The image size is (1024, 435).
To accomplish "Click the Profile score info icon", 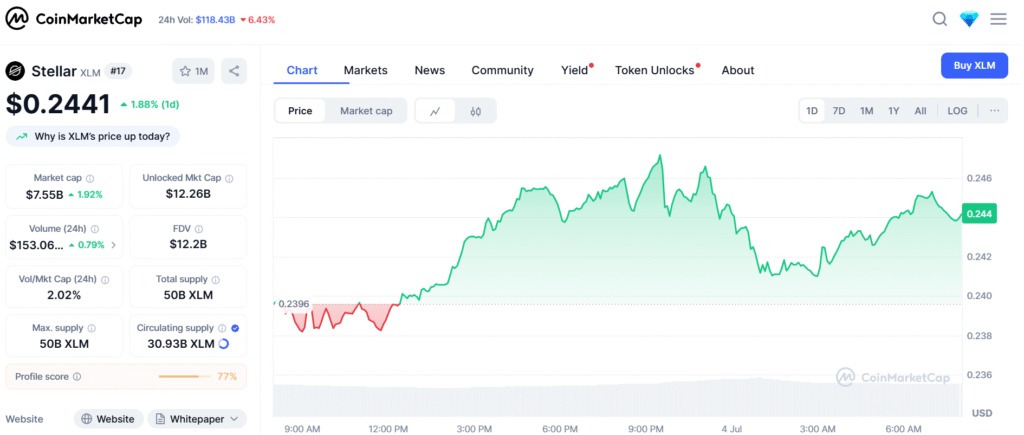I will click(x=77, y=377).
